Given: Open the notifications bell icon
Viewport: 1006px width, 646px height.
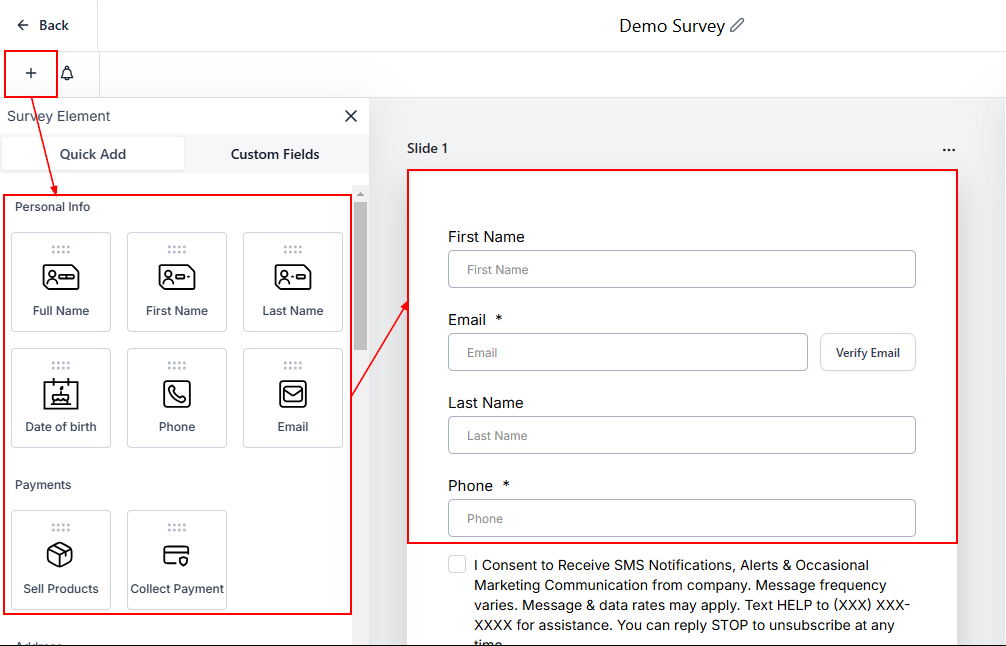Looking at the screenshot, I should [67, 74].
